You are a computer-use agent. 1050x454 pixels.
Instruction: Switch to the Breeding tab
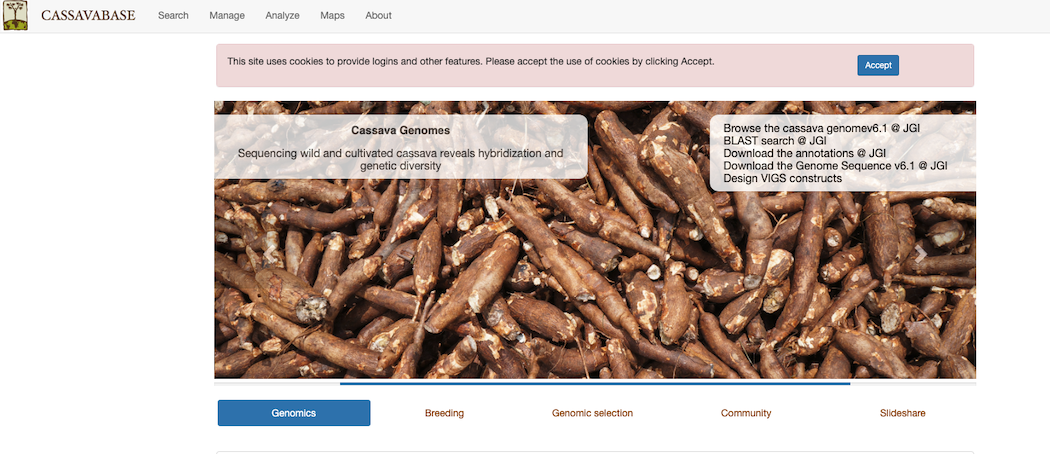(x=444, y=413)
